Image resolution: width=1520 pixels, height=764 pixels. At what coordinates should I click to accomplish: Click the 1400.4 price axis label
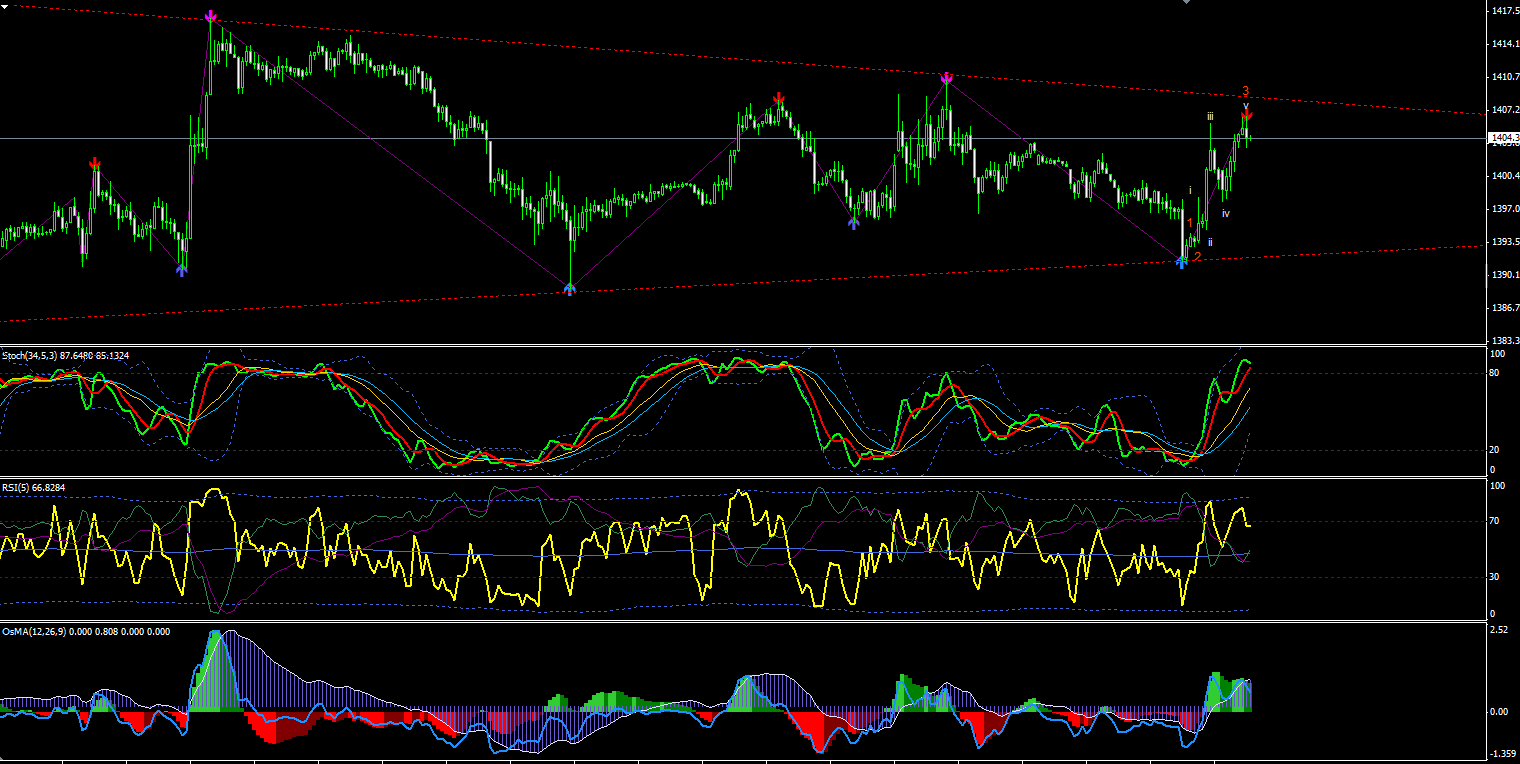pyautogui.click(x=1505, y=176)
